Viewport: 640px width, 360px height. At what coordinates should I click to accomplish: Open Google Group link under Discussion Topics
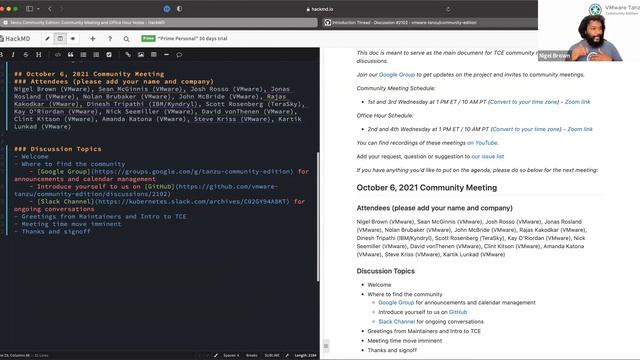pos(396,303)
